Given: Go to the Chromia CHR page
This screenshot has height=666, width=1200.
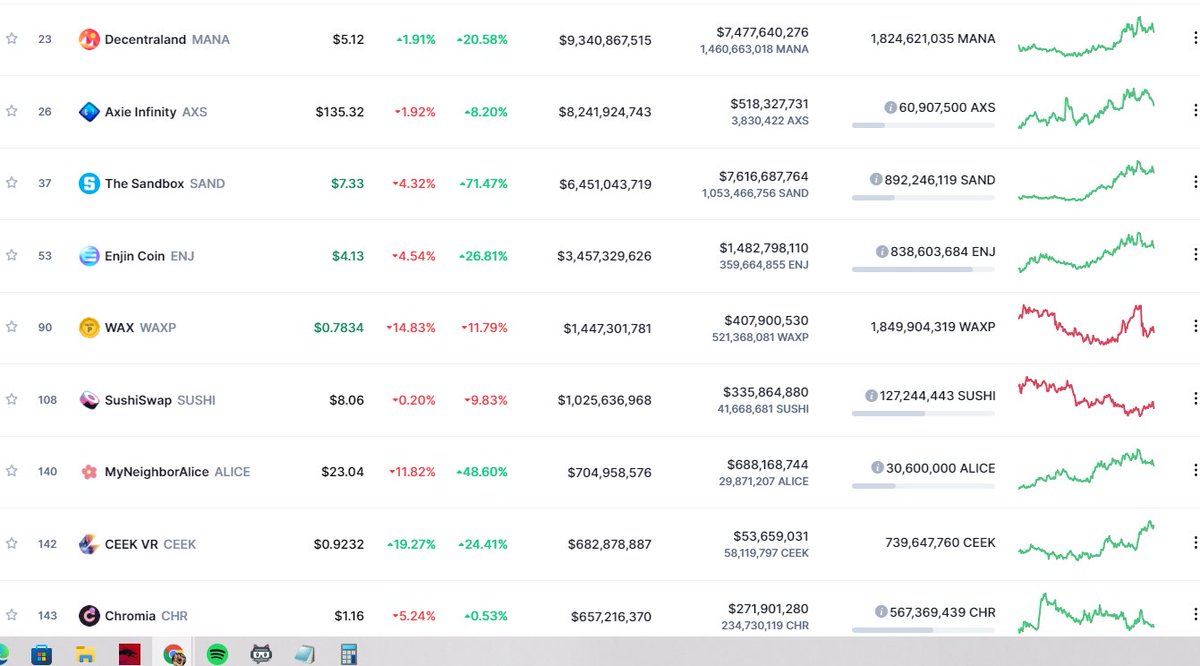Looking at the screenshot, I should click(x=146, y=616).
